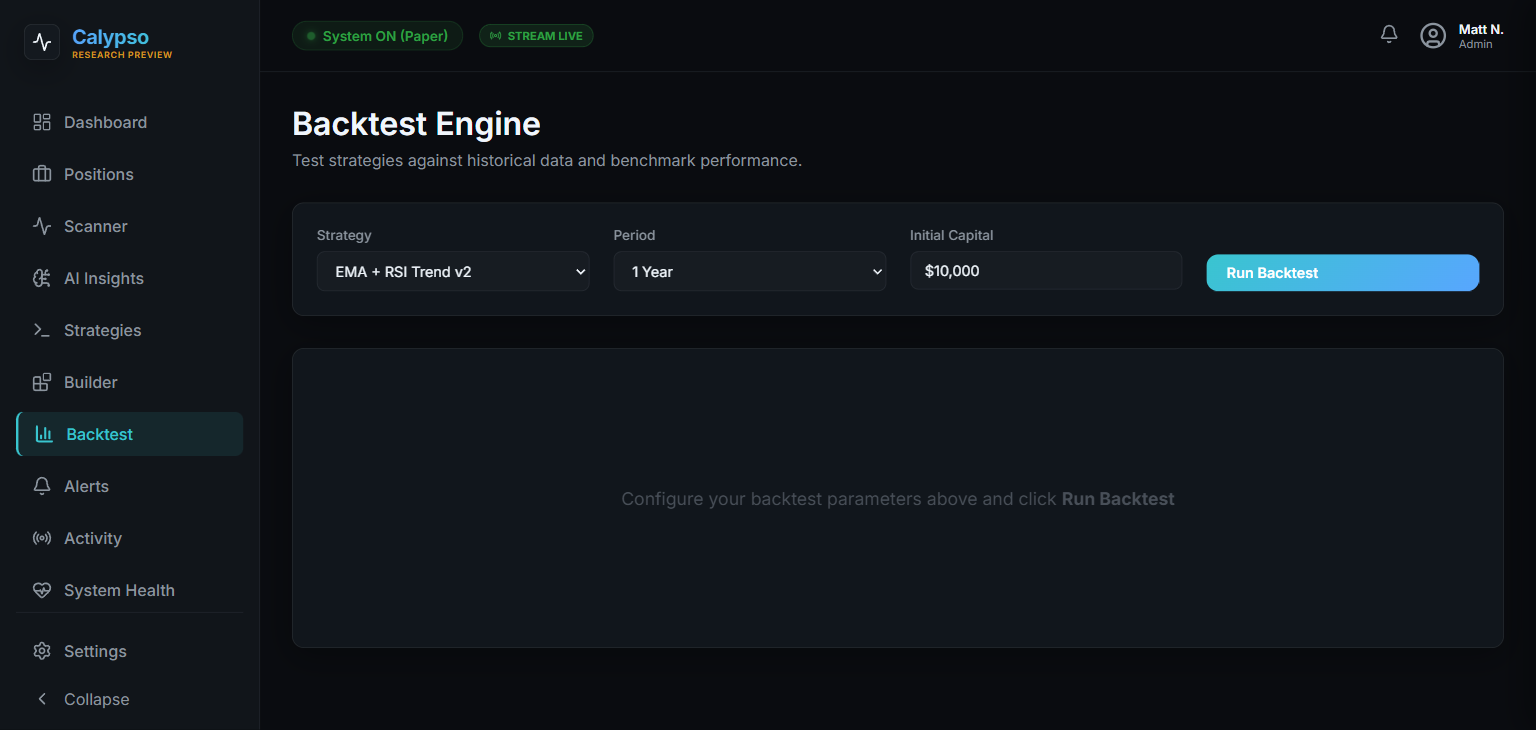The image size is (1536, 730).
Task: Select the Backtest chart icon
Action: tap(41, 434)
